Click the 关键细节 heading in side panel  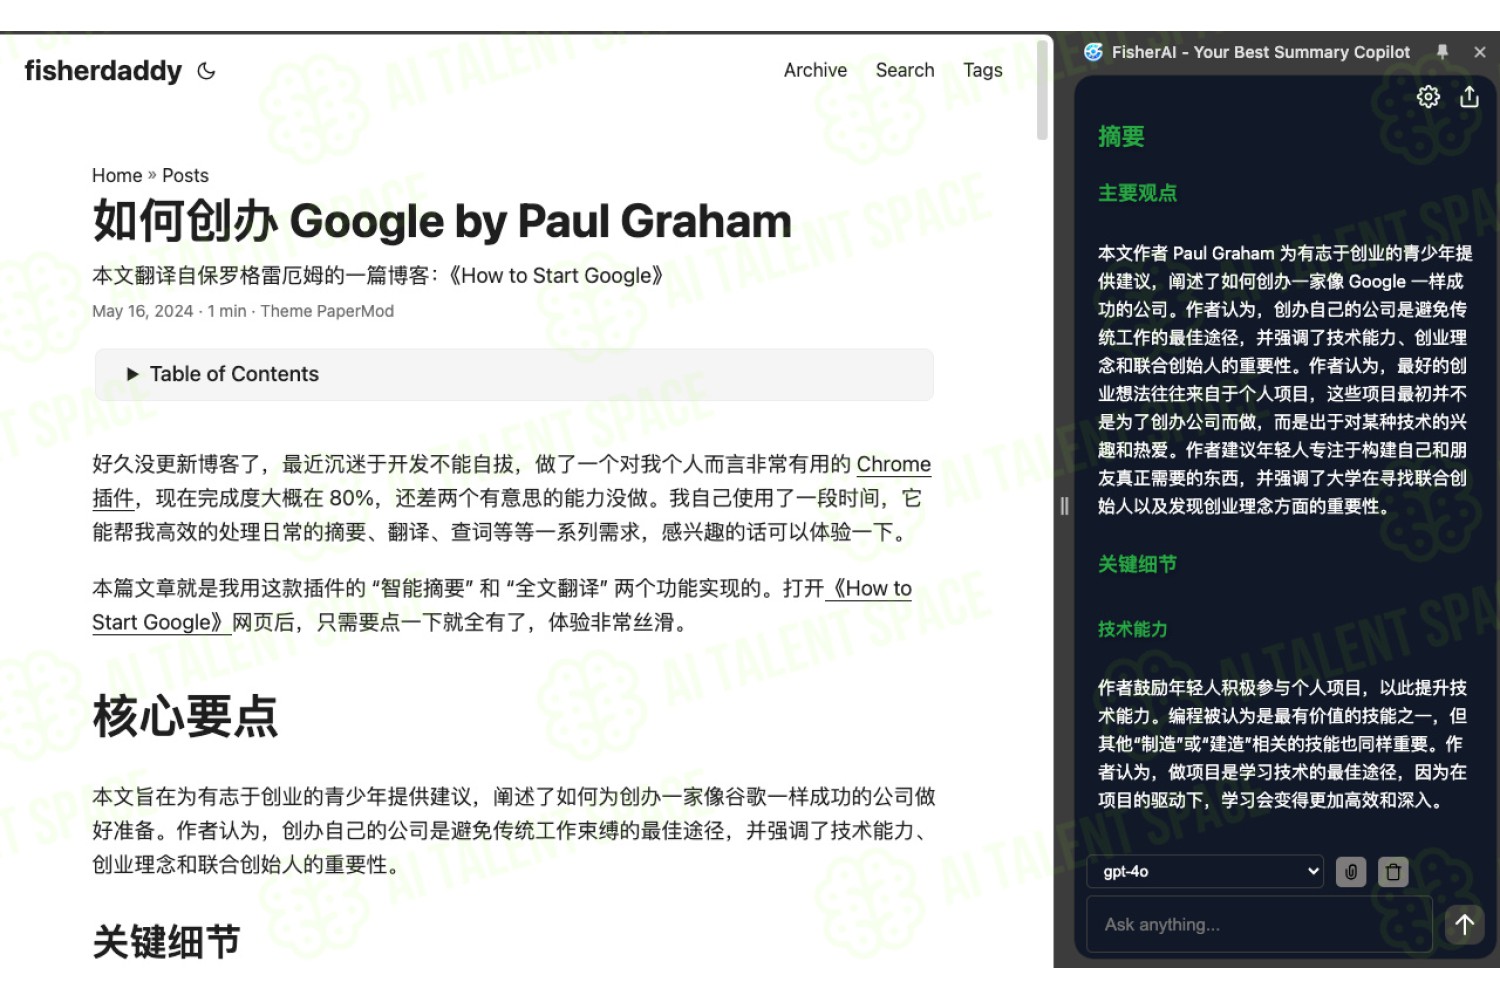(1137, 564)
